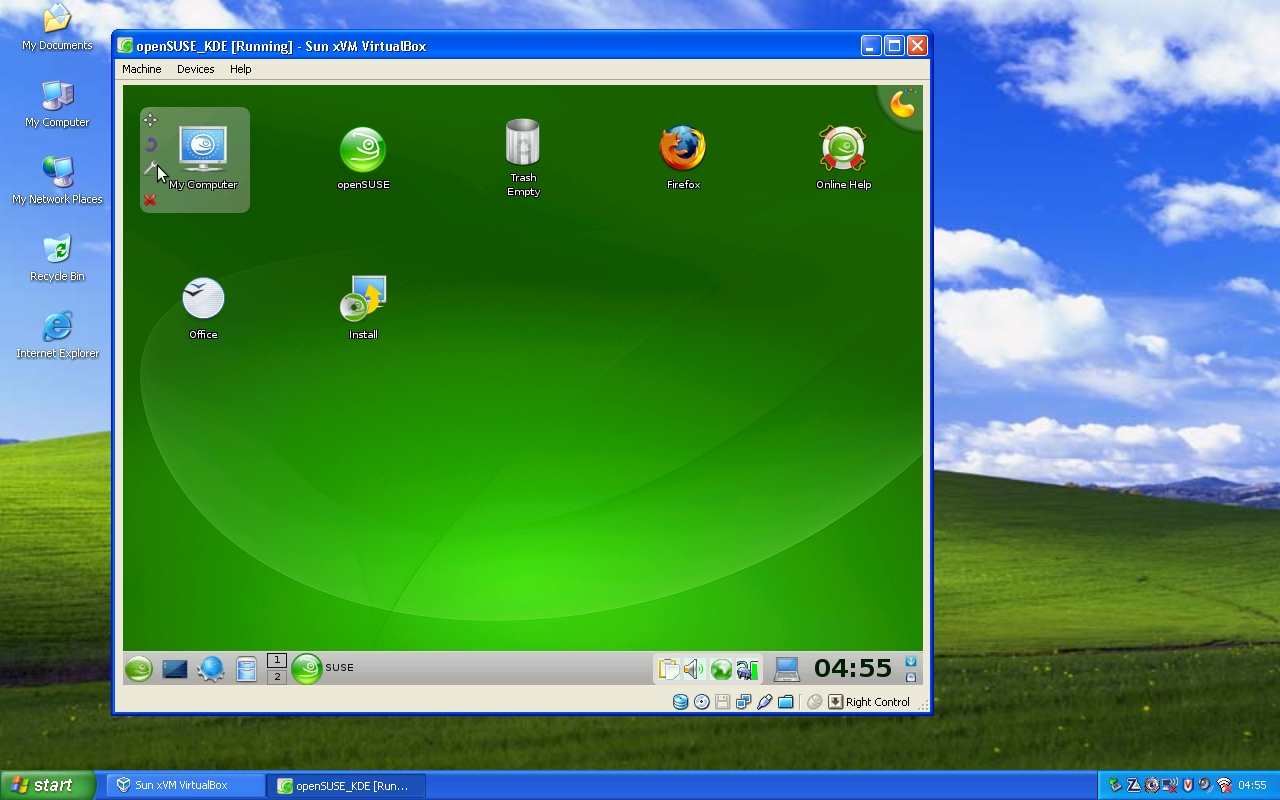Click the floppy disk status icon
Screen dimensions: 1280x800
pyautogui.click(x=723, y=702)
